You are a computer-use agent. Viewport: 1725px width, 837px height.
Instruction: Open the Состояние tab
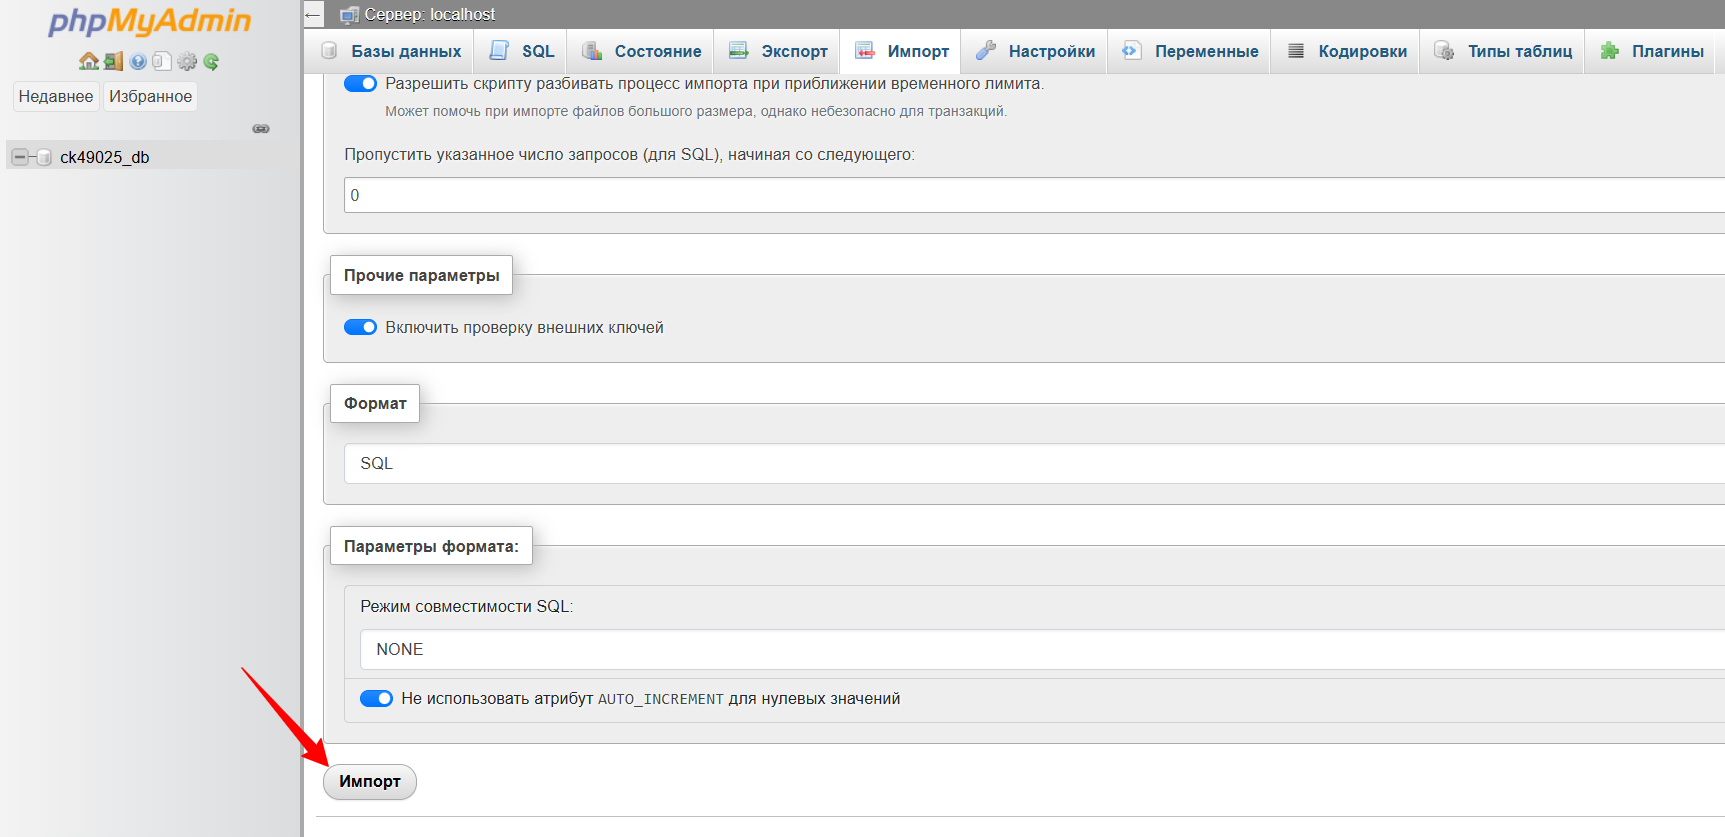coord(641,51)
